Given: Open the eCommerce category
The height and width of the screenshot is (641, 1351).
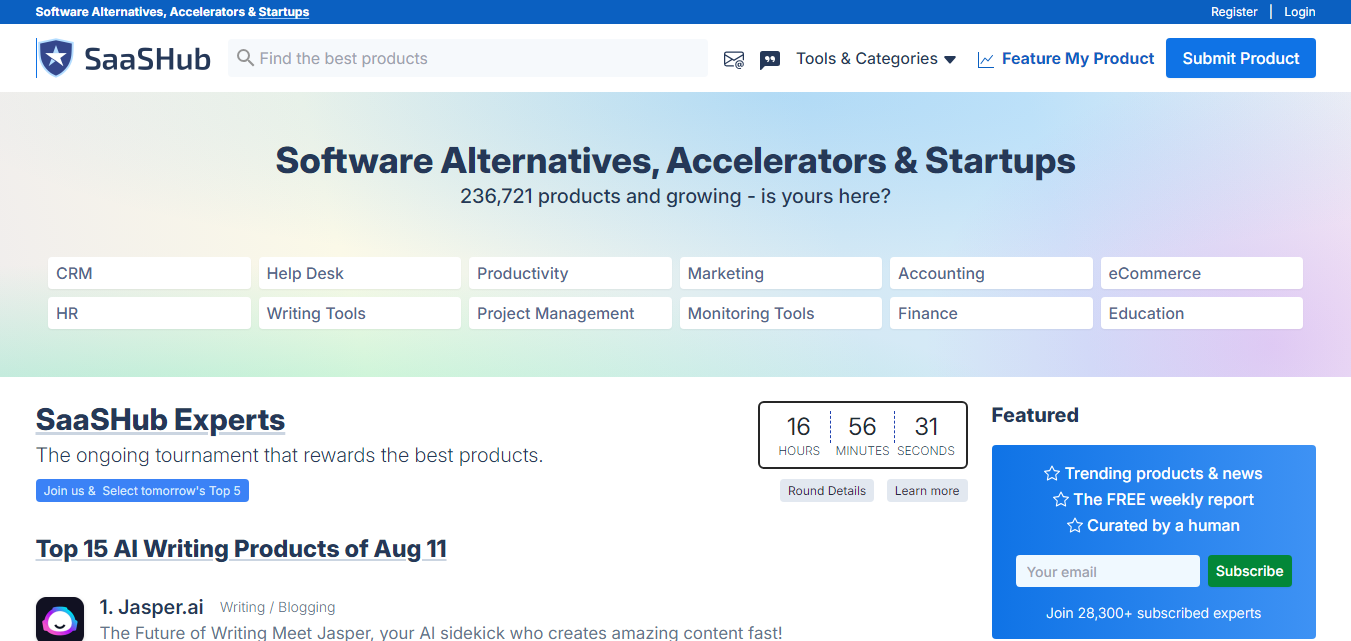Looking at the screenshot, I should coord(1202,273).
